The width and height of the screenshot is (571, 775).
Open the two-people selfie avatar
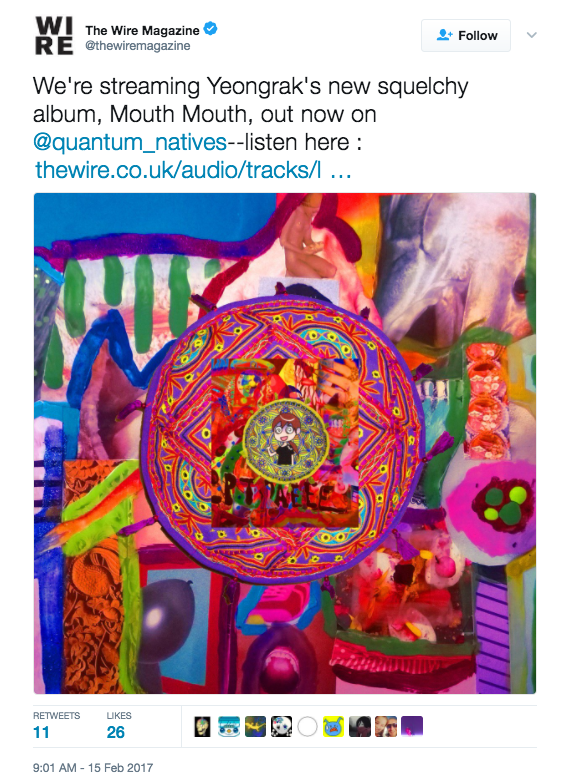[x=386, y=727]
